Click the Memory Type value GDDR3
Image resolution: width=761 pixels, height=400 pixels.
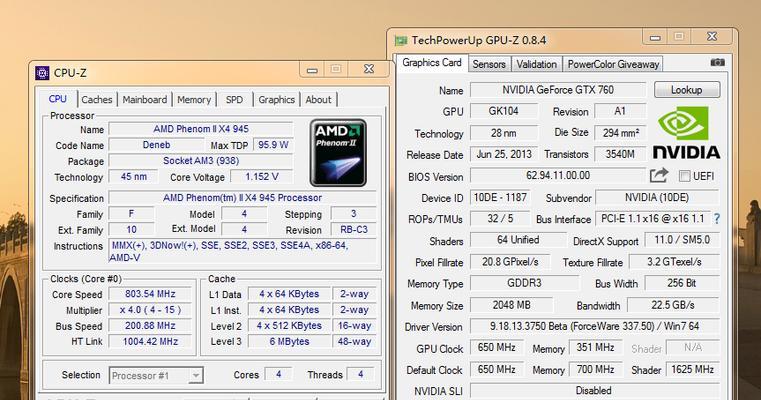pos(524,283)
